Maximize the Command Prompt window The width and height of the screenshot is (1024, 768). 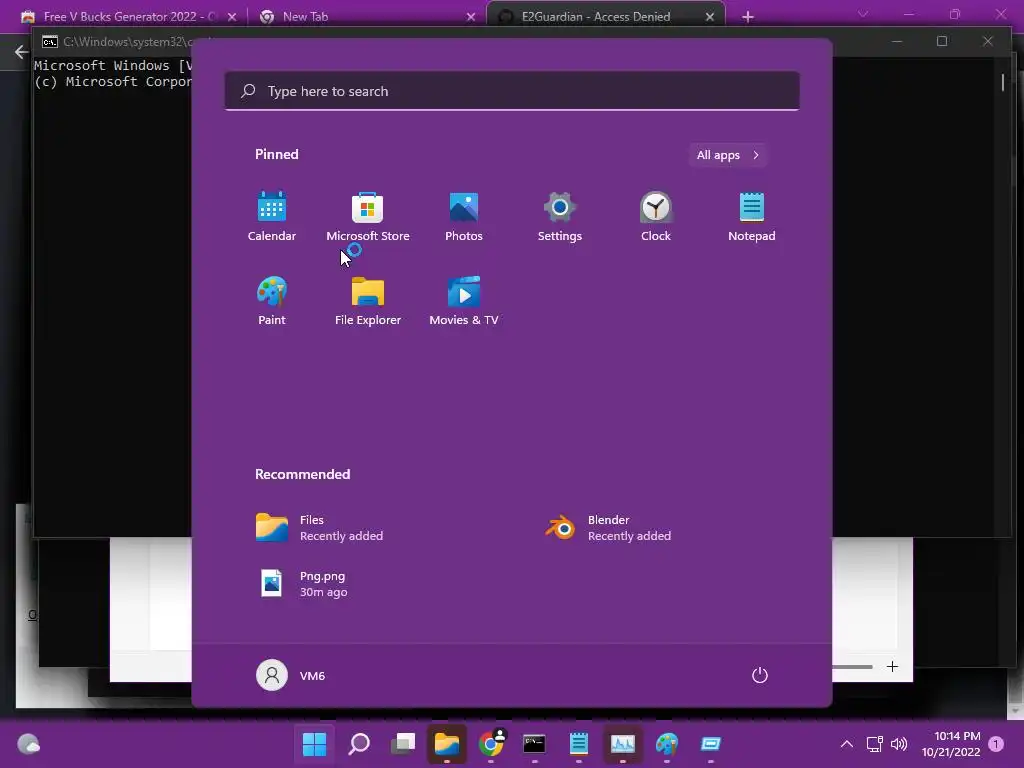pyautogui.click(x=942, y=41)
